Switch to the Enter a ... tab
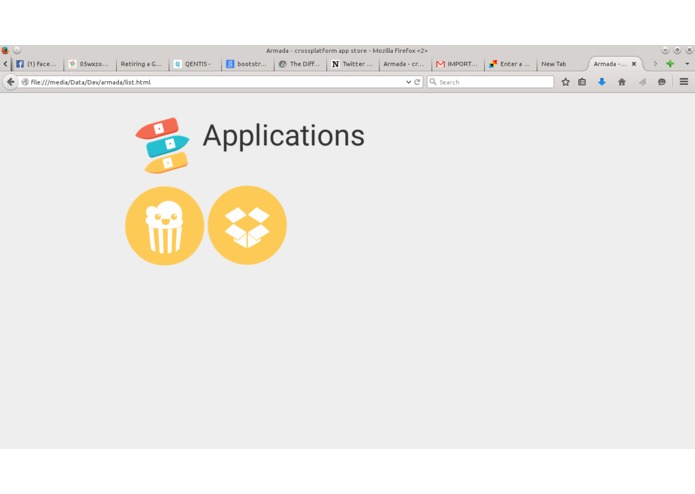 (510, 64)
